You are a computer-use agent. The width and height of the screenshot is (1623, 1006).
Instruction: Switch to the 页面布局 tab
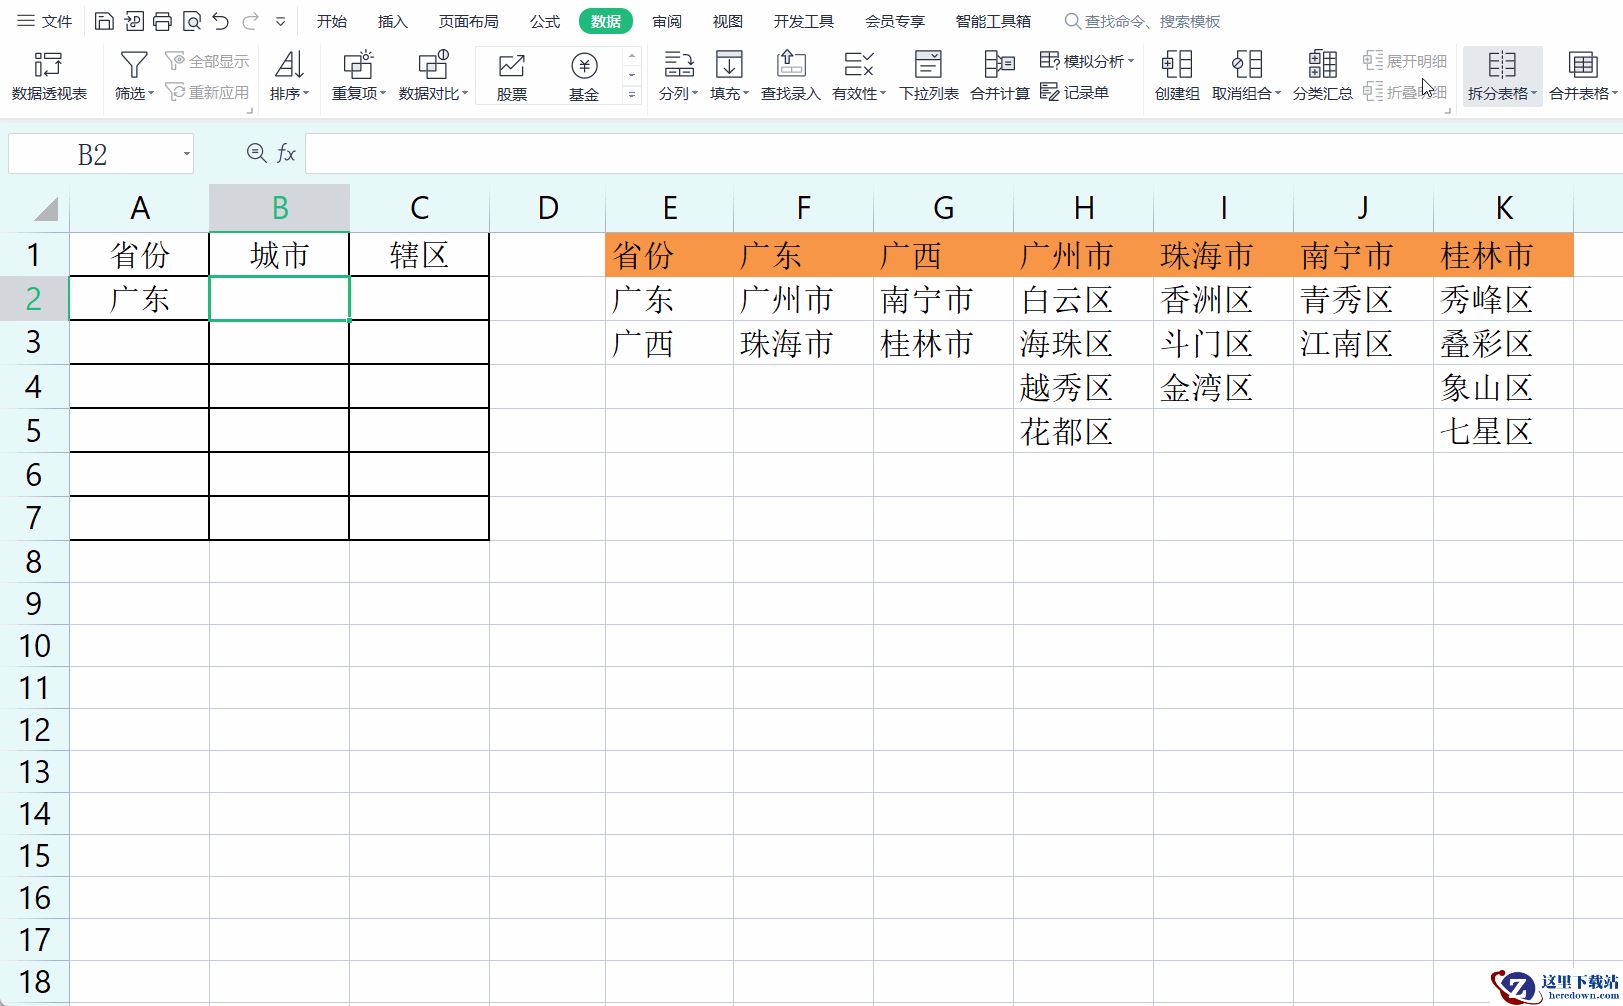coord(469,21)
